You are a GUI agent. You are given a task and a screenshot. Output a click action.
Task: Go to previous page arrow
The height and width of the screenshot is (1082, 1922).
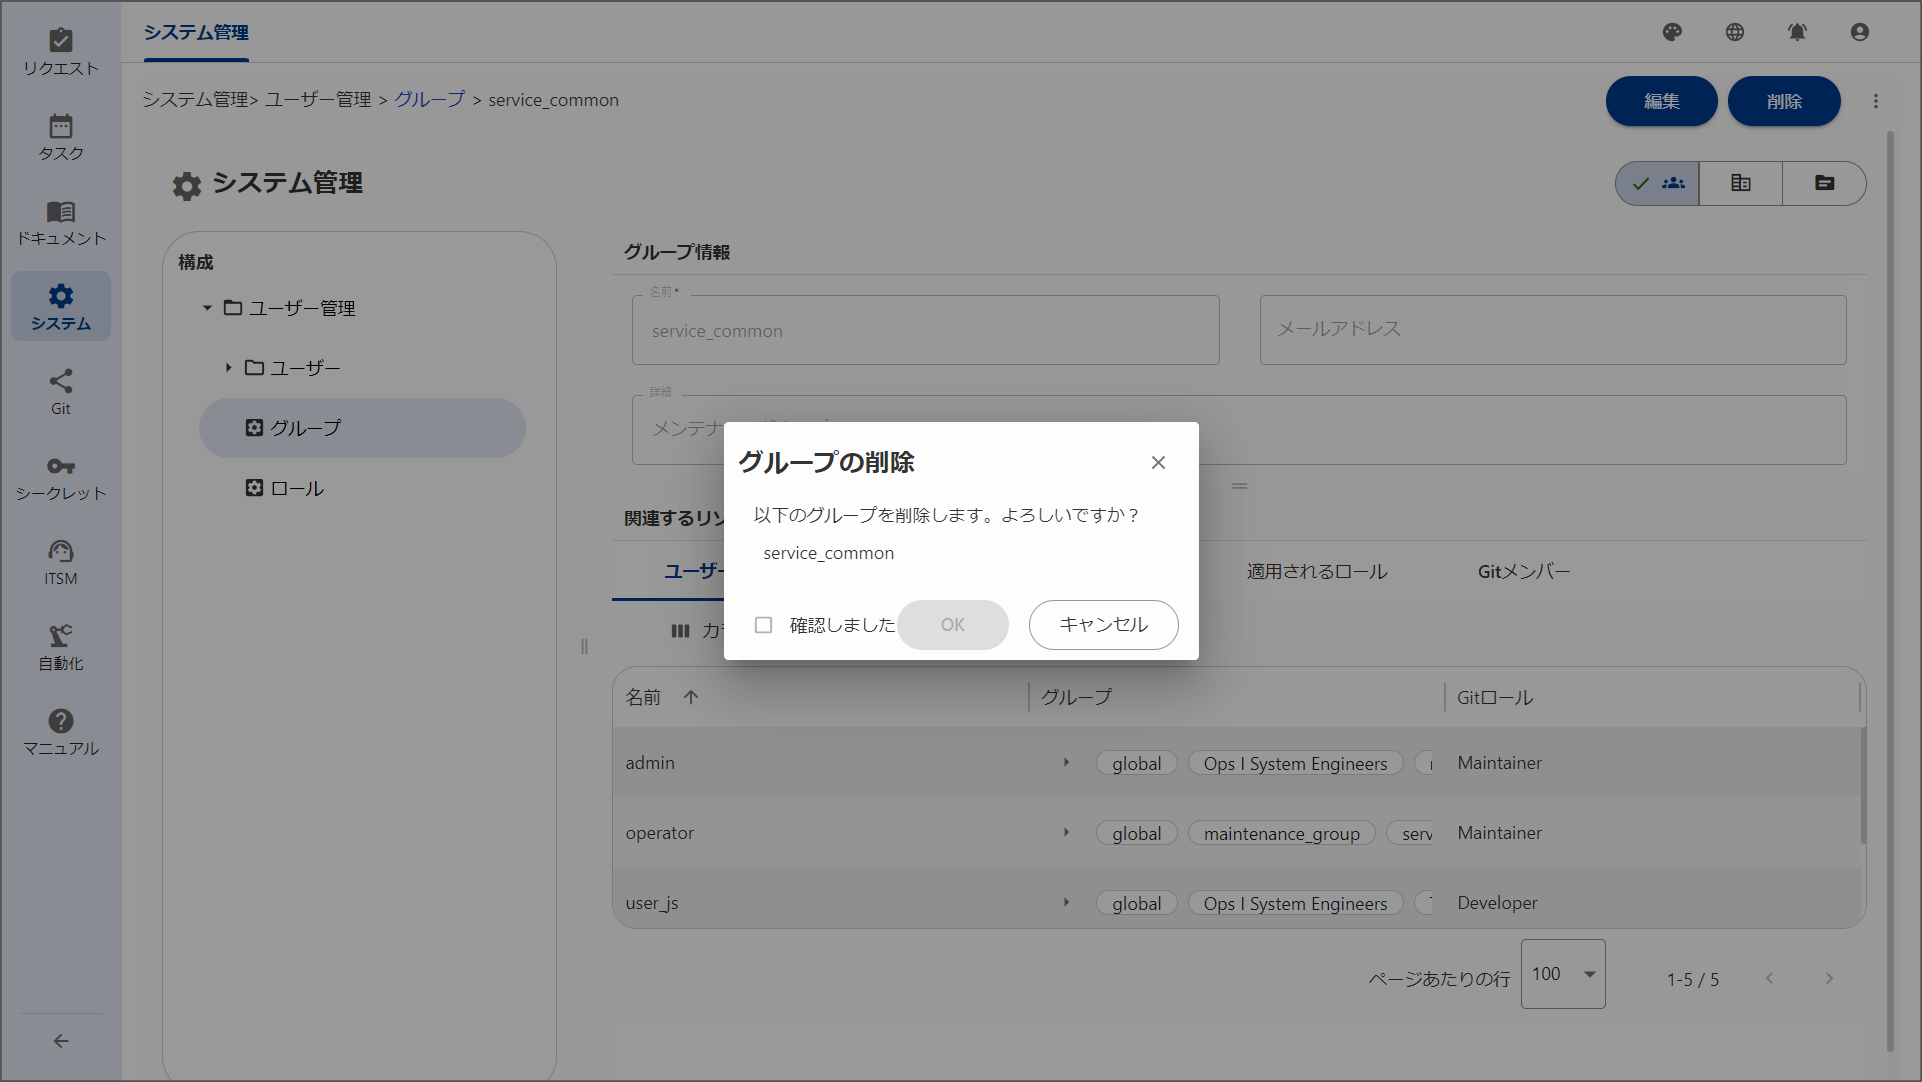tap(1770, 978)
